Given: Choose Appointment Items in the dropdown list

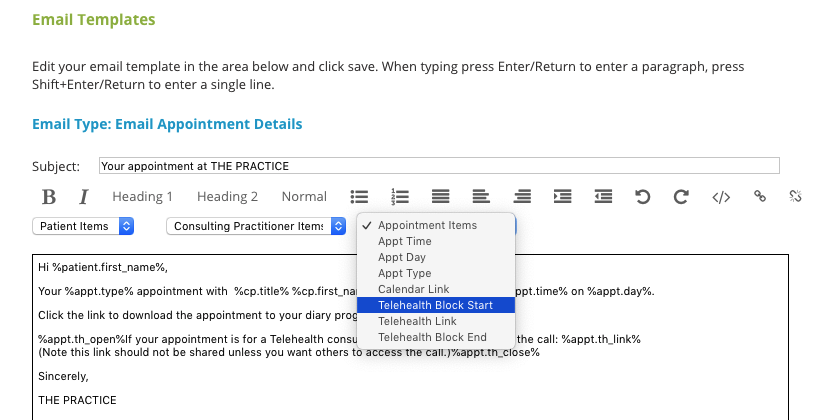Looking at the screenshot, I should tap(436, 225).
